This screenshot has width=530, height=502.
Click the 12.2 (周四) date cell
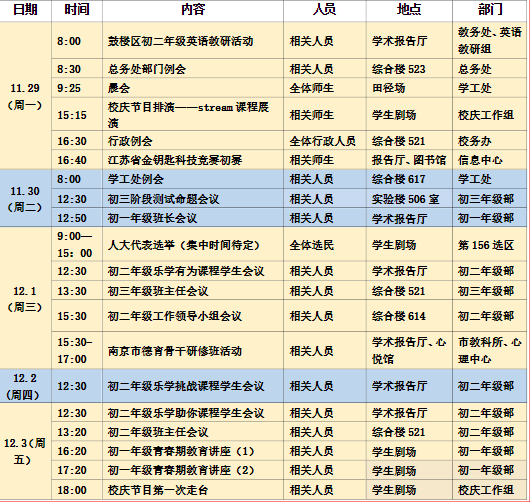tap(25, 386)
